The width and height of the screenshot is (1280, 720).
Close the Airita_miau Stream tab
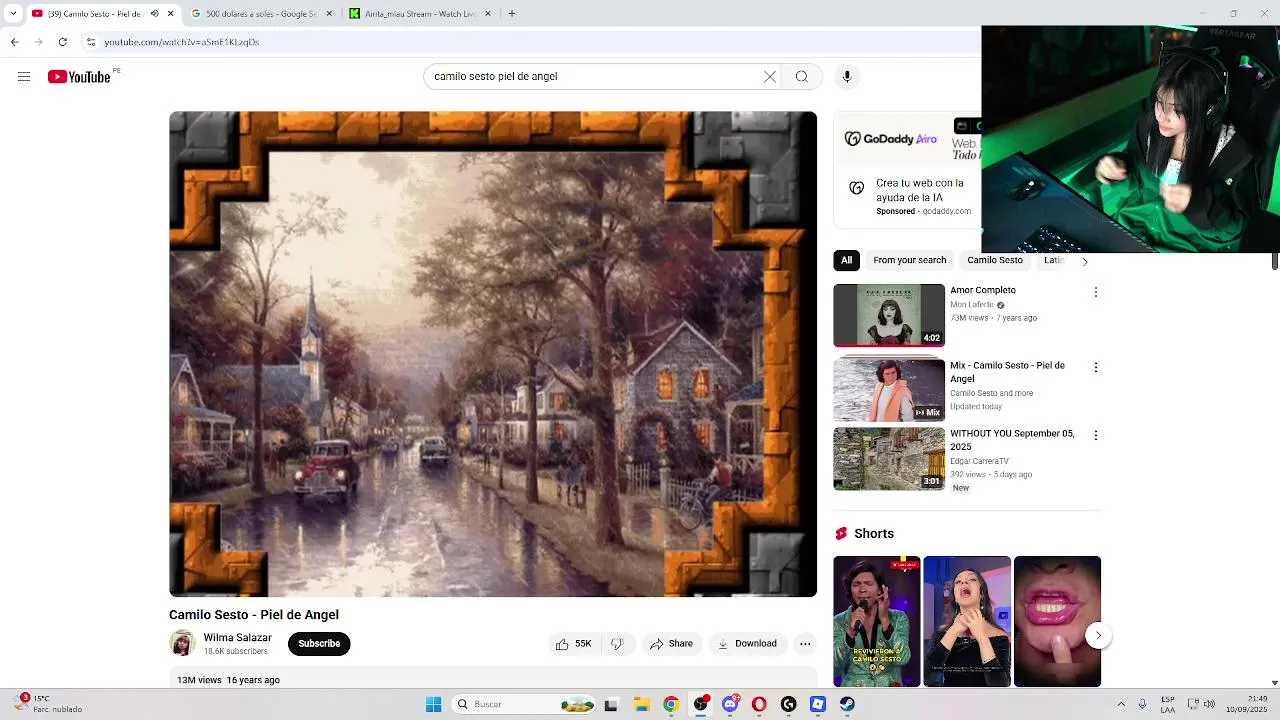[x=488, y=14]
